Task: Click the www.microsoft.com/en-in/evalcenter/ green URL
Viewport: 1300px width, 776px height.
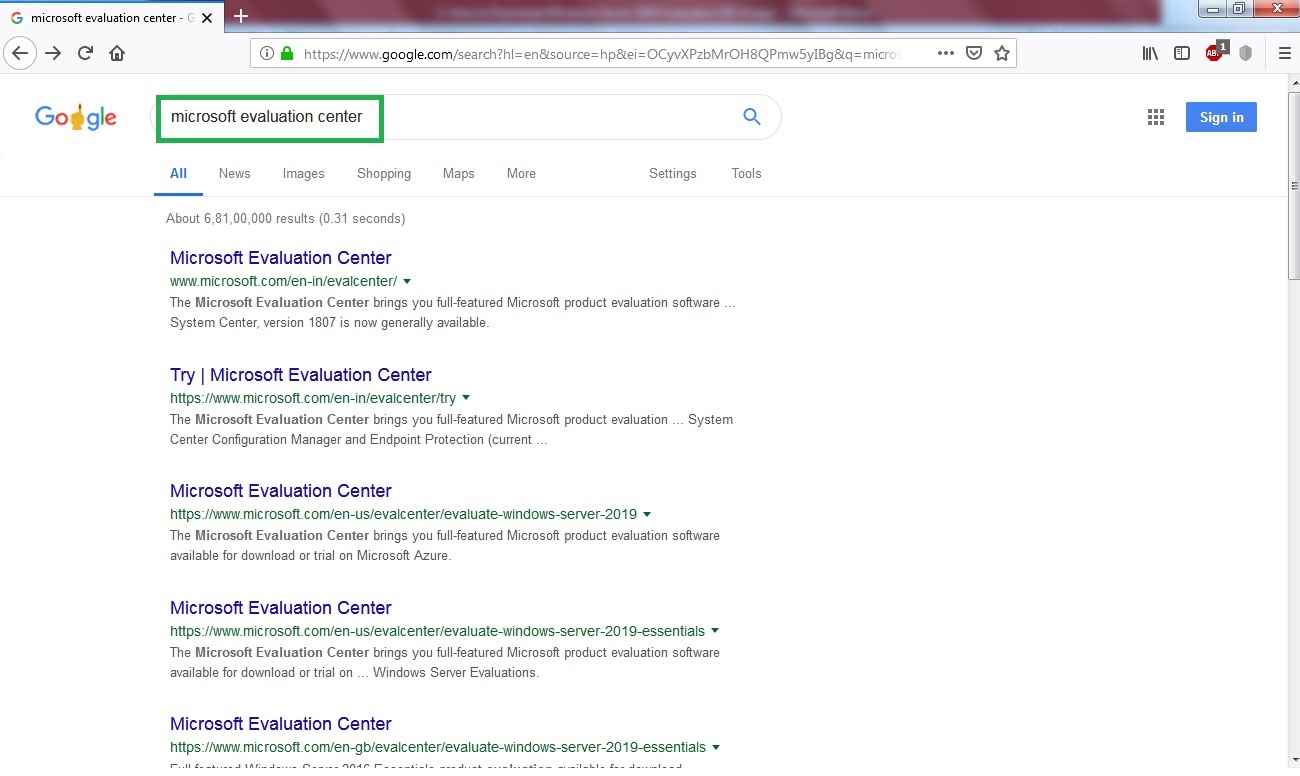Action: [283, 281]
